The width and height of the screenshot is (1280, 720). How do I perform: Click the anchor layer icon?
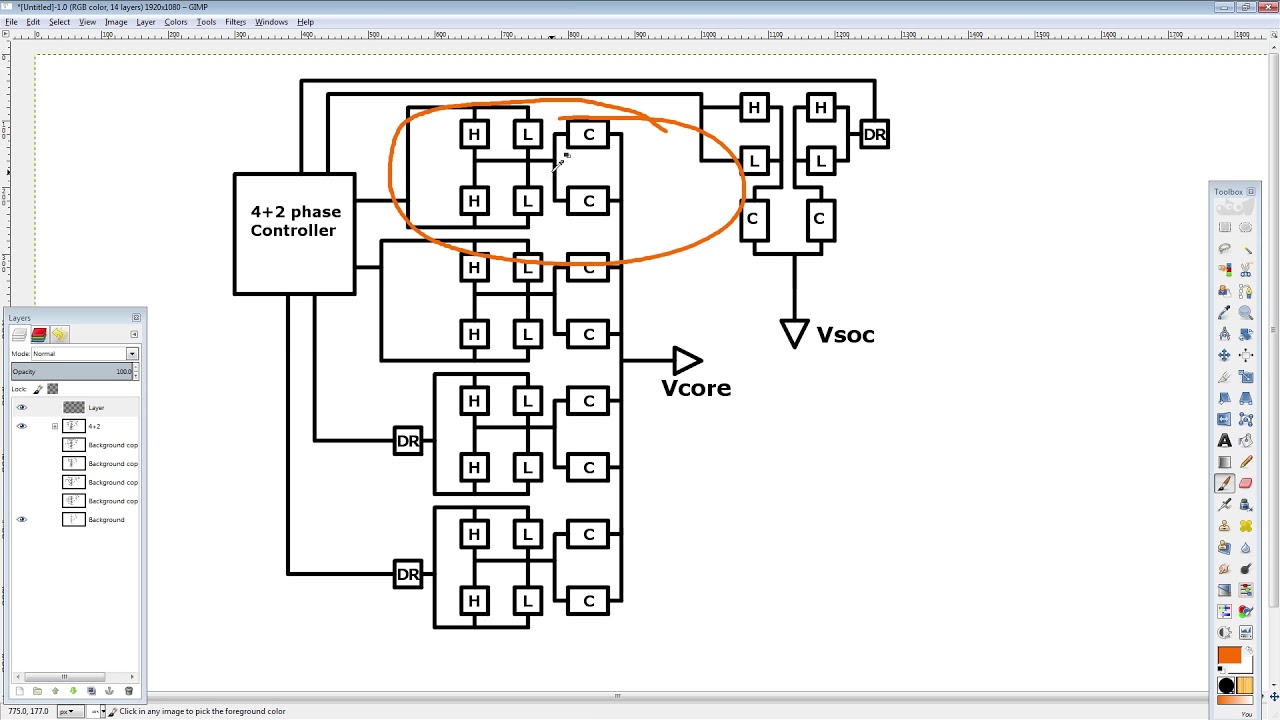coord(110,691)
